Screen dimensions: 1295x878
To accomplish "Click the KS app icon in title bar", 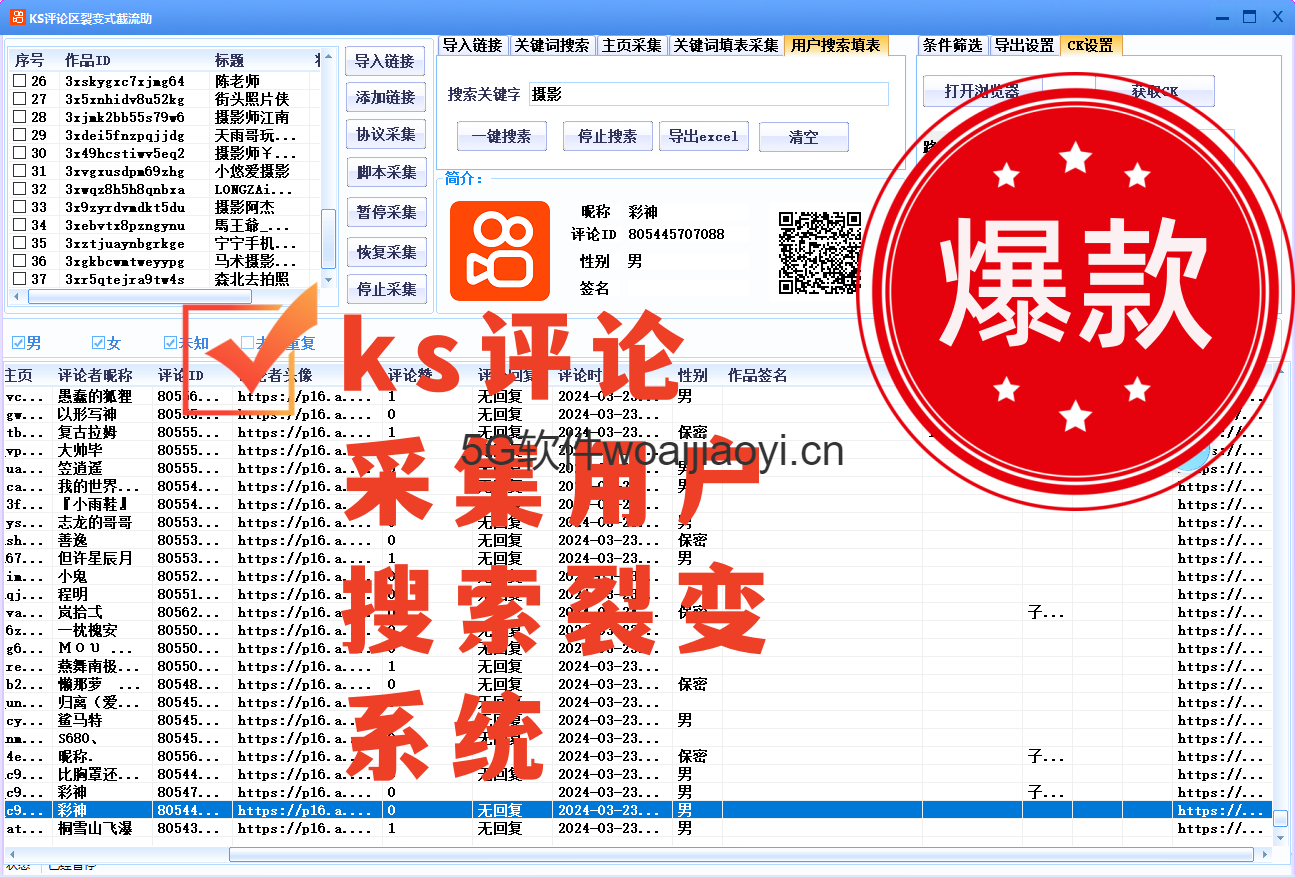I will (17, 17).
